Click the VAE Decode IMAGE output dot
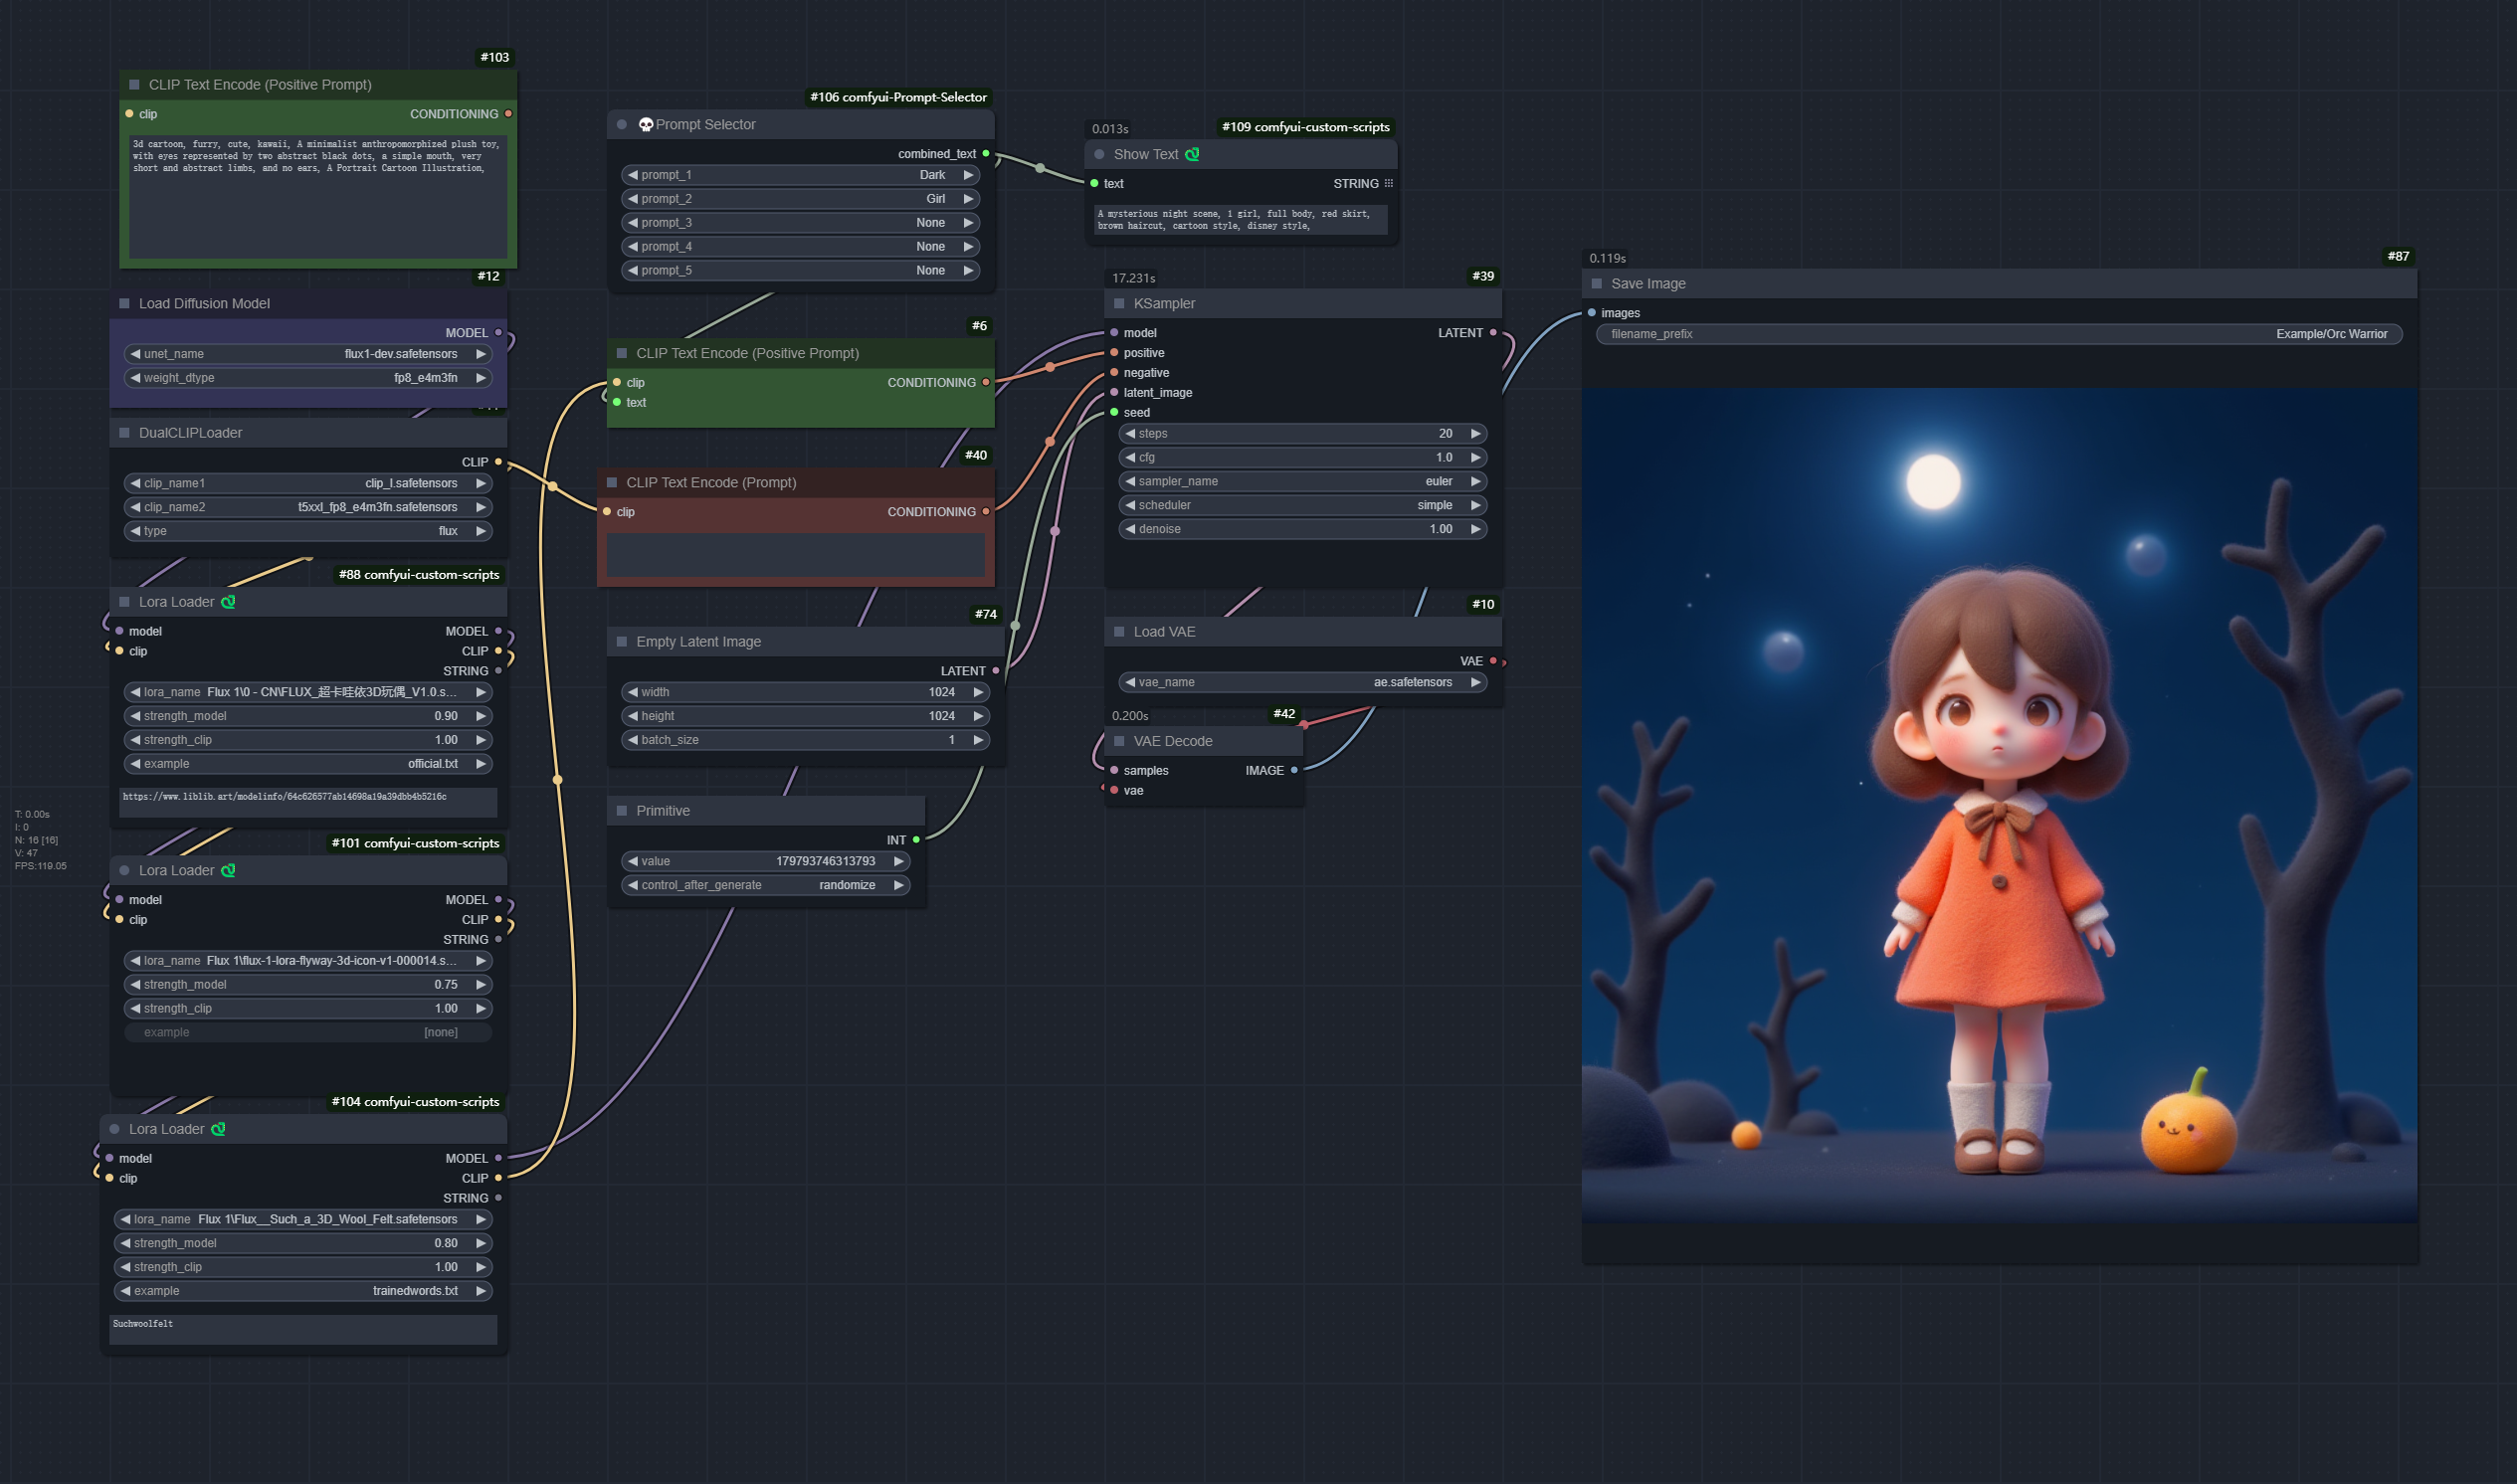 (x=1294, y=771)
